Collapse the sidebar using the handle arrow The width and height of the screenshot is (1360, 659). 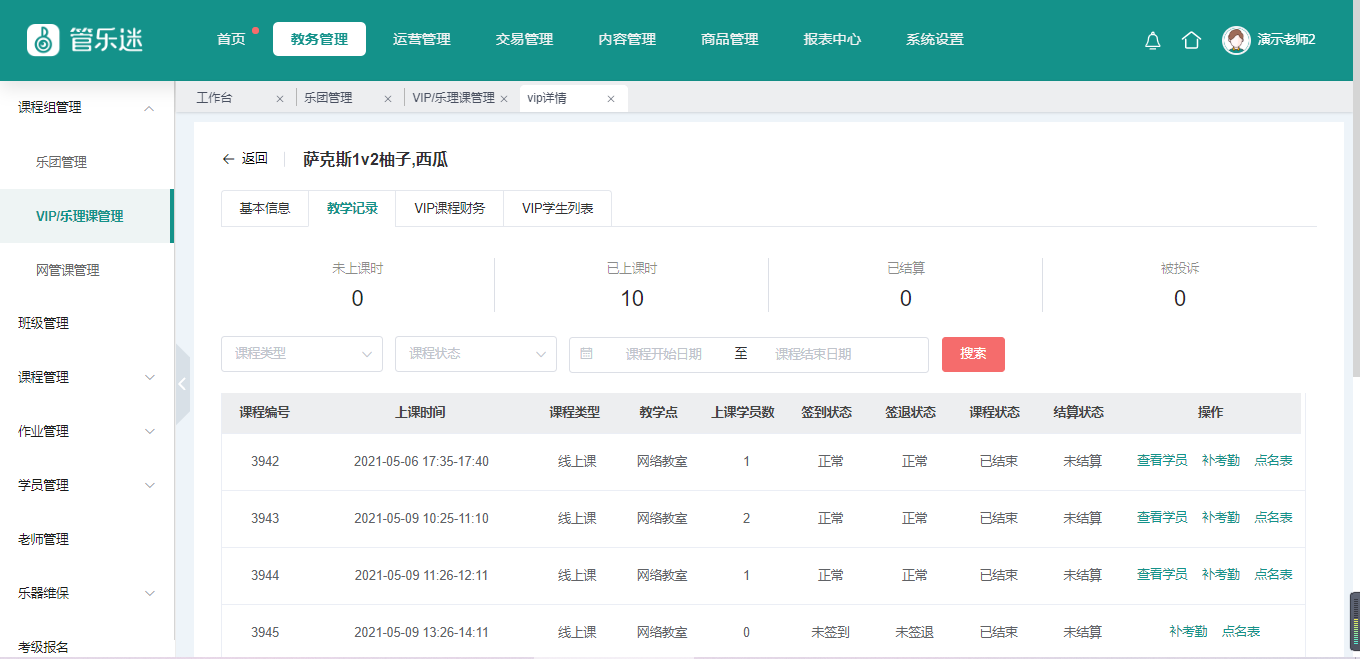click(x=182, y=384)
